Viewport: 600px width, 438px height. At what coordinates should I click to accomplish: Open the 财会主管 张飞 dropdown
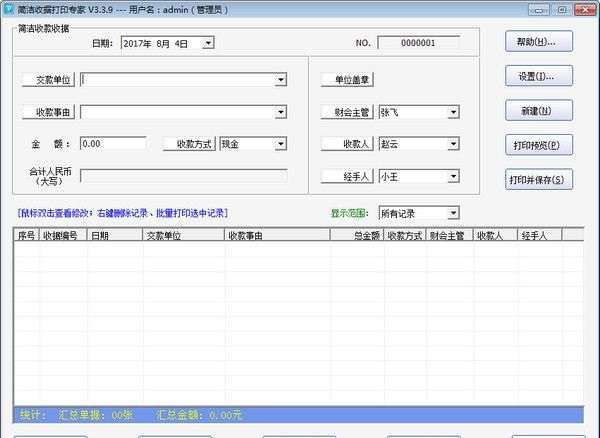click(453, 112)
